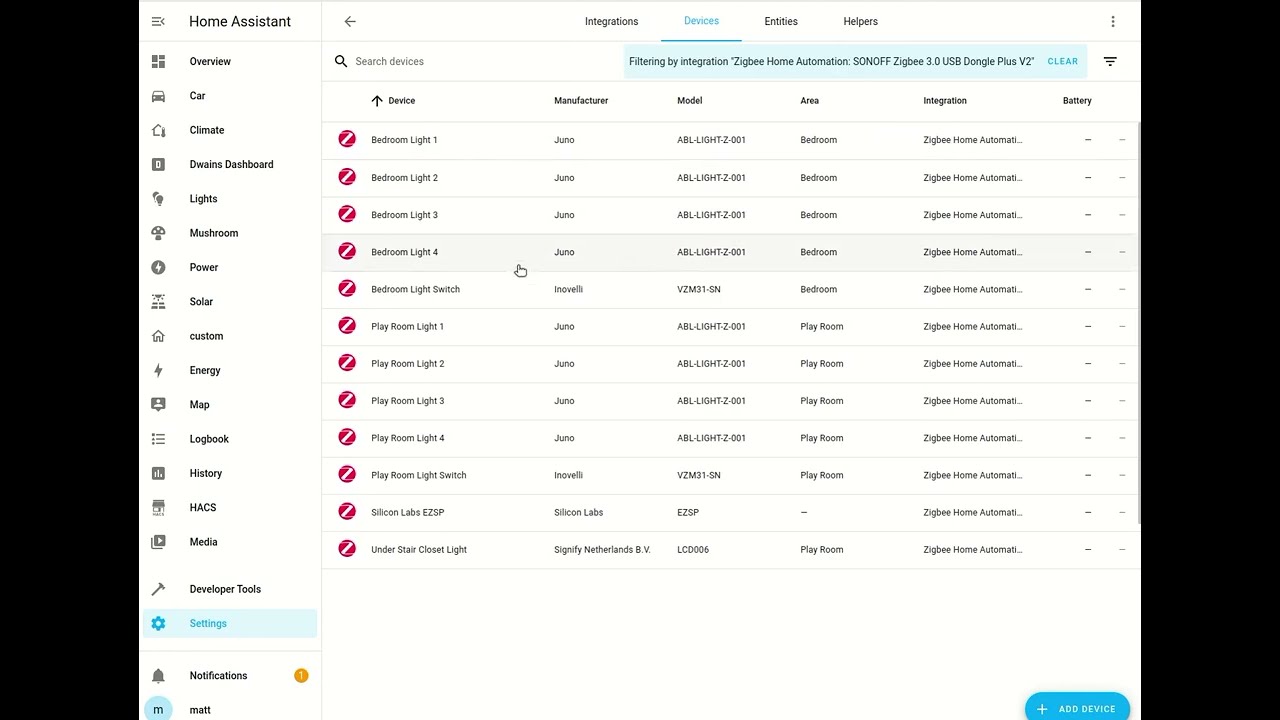
Task: Click the Search devices field
Action: [x=480, y=61]
